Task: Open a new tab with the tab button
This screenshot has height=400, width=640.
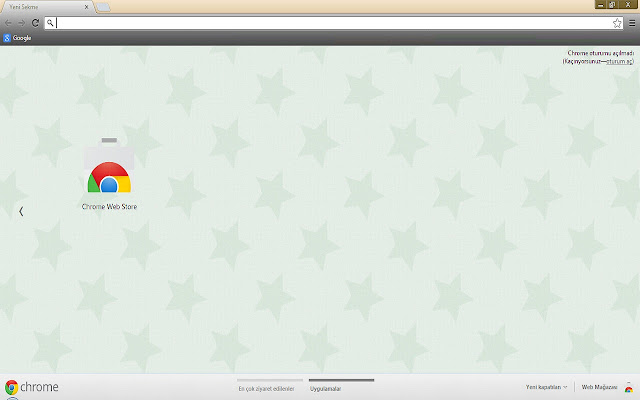Action: pyautogui.click(x=103, y=7)
